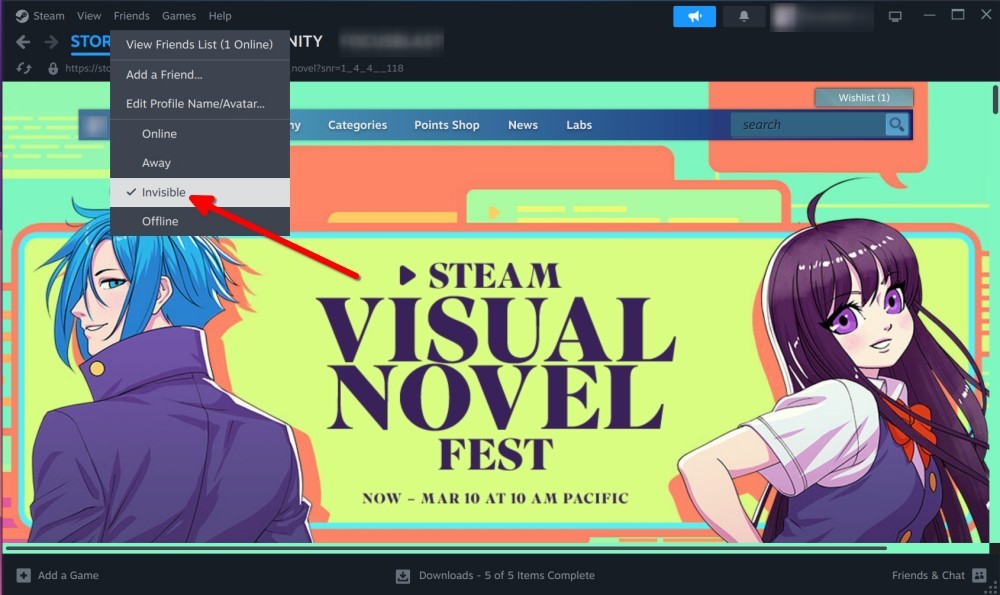The width and height of the screenshot is (1000, 595).
Task: Go back with the left arrow
Action: [x=23, y=42]
